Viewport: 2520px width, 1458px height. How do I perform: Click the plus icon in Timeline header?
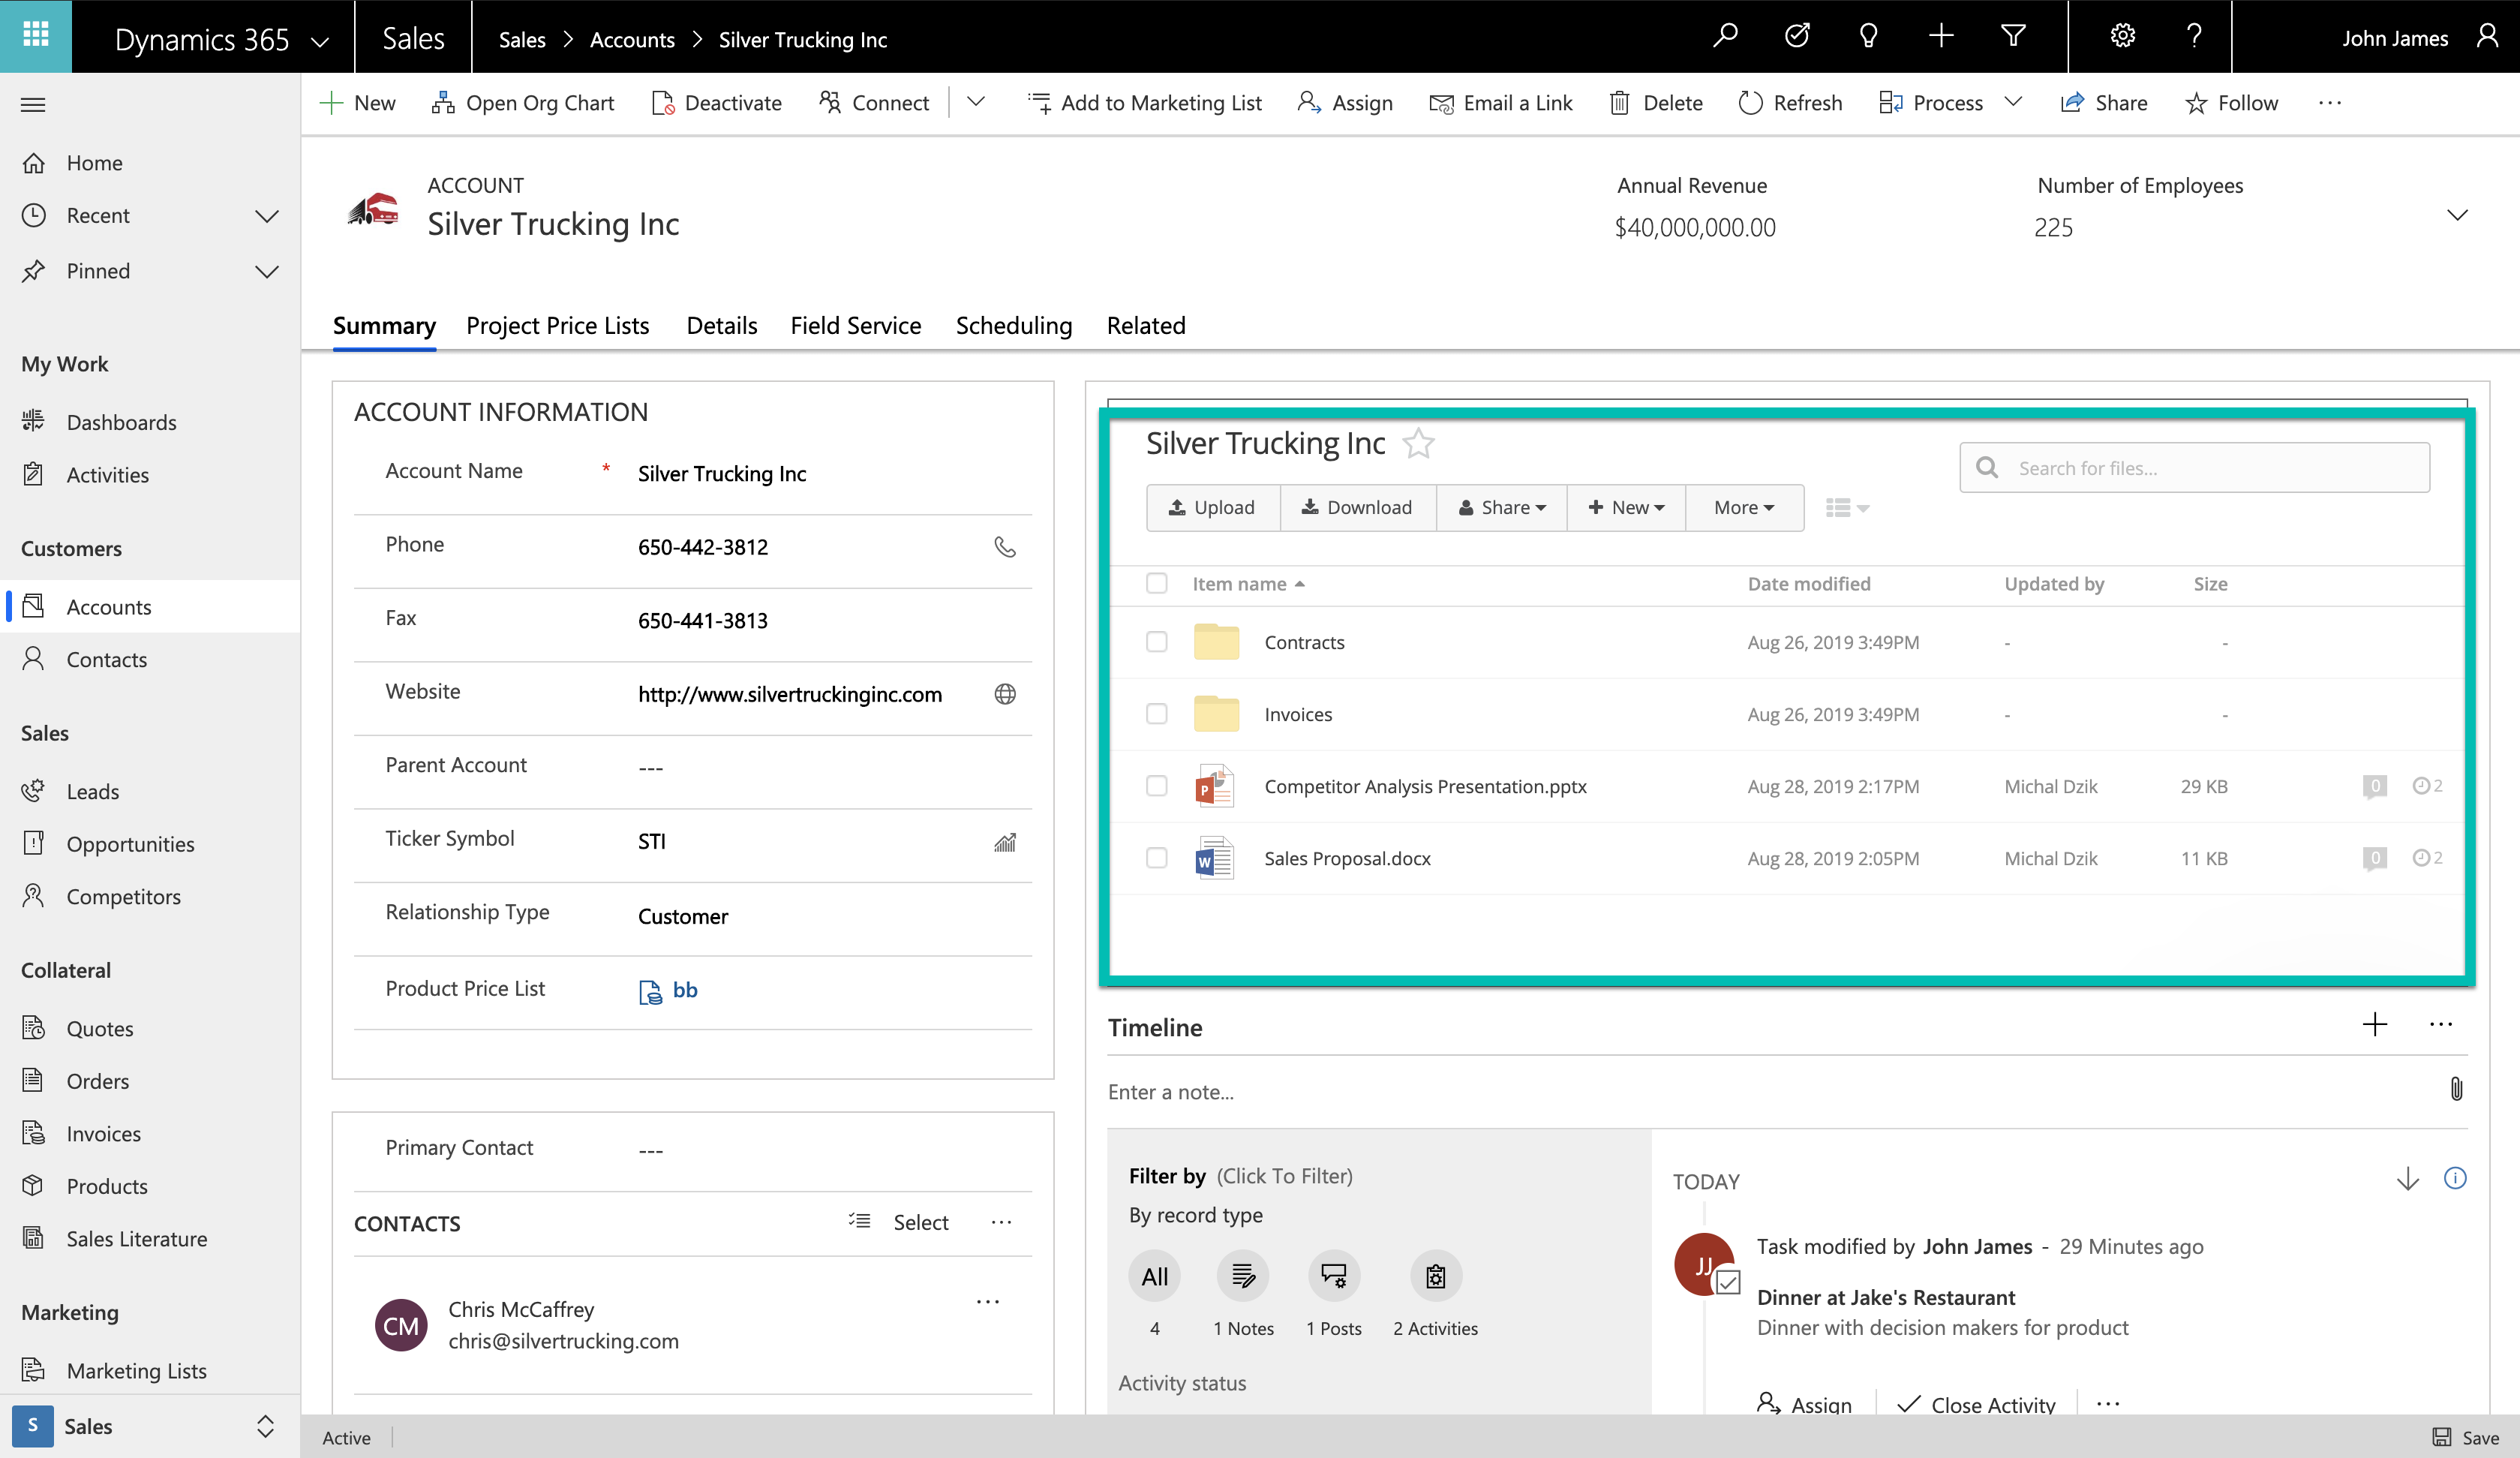pos(2374,1024)
